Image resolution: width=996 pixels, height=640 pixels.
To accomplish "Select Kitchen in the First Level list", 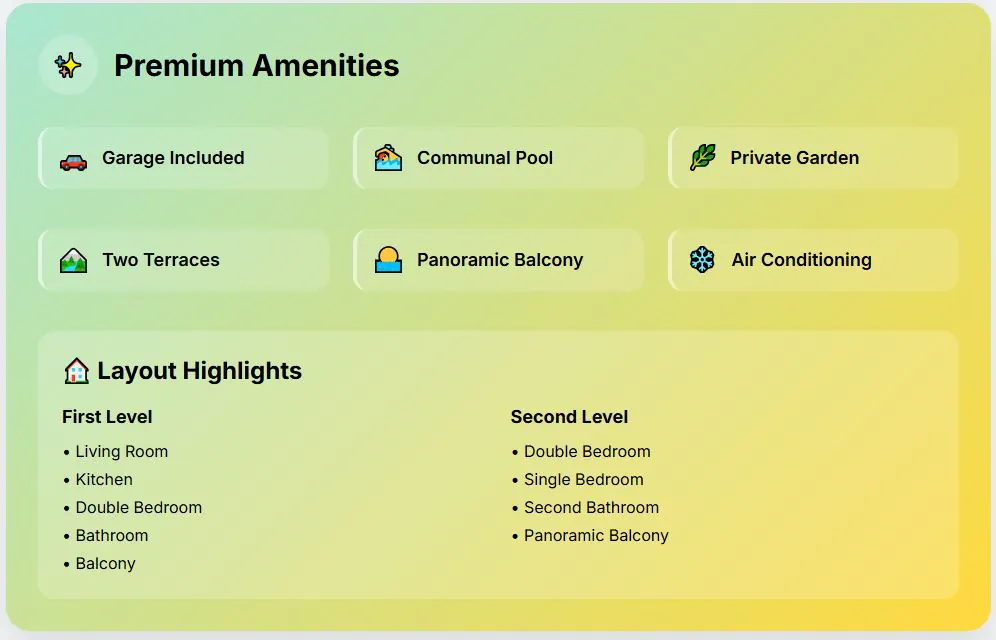I will [104, 480].
